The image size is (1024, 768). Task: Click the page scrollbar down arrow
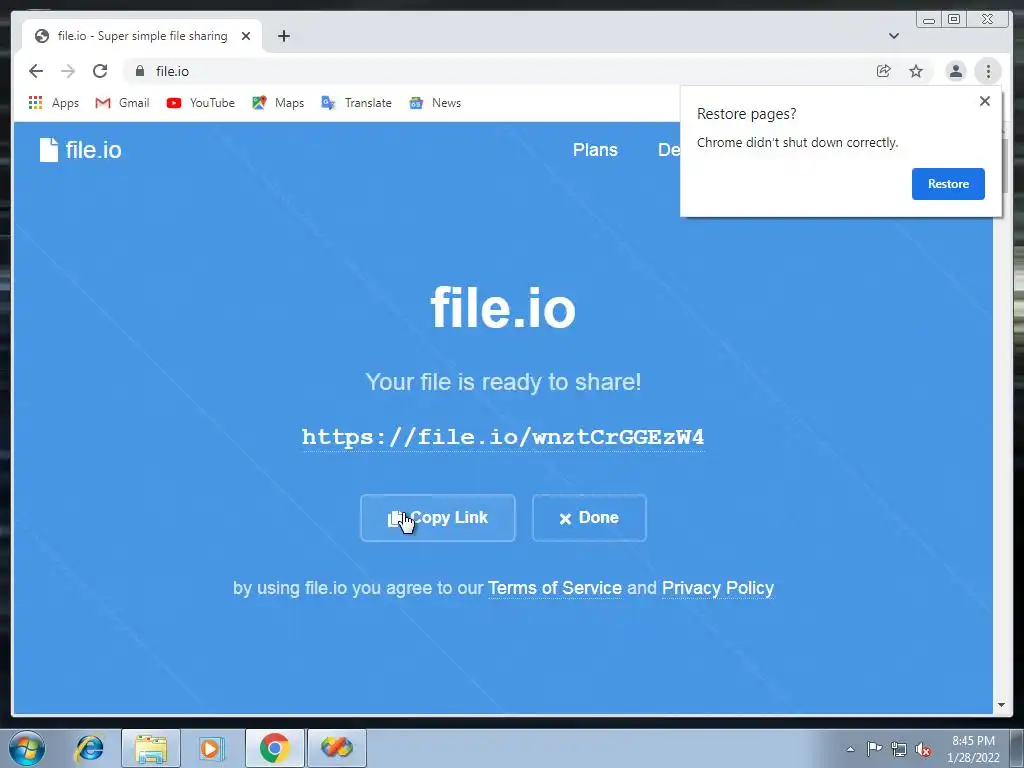[x=1001, y=705]
